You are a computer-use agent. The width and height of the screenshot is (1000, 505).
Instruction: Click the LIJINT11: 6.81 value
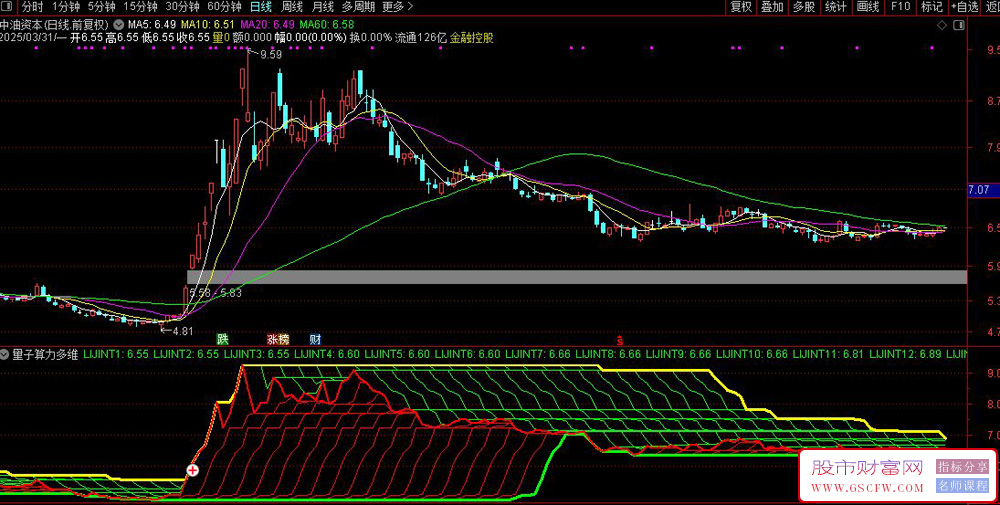click(x=829, y=354)
